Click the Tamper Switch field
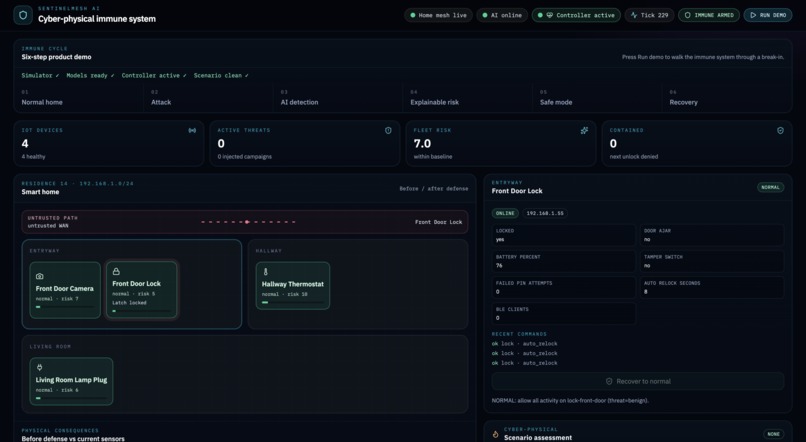Viewport: 806px width, 442px height. pyautogui.click(x=712, y=261)
